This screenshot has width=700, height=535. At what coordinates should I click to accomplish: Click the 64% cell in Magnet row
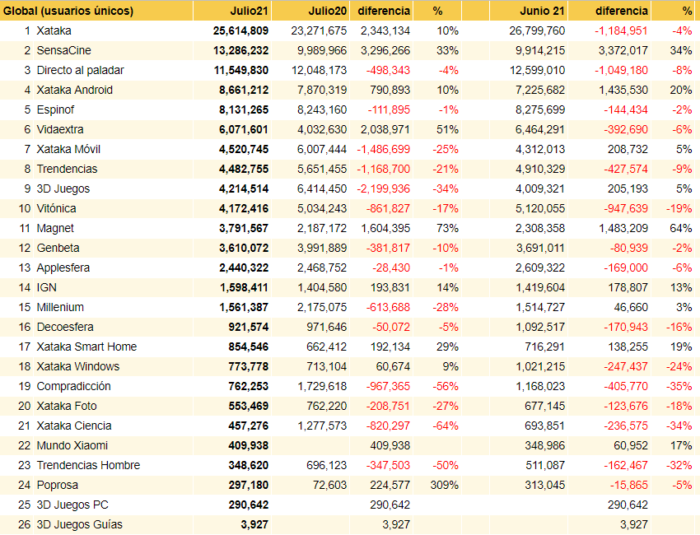[681, 228]
